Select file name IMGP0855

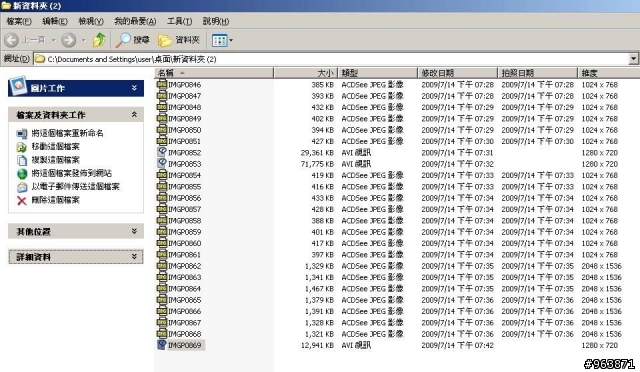pyautogui.click(x=184, y=187)
